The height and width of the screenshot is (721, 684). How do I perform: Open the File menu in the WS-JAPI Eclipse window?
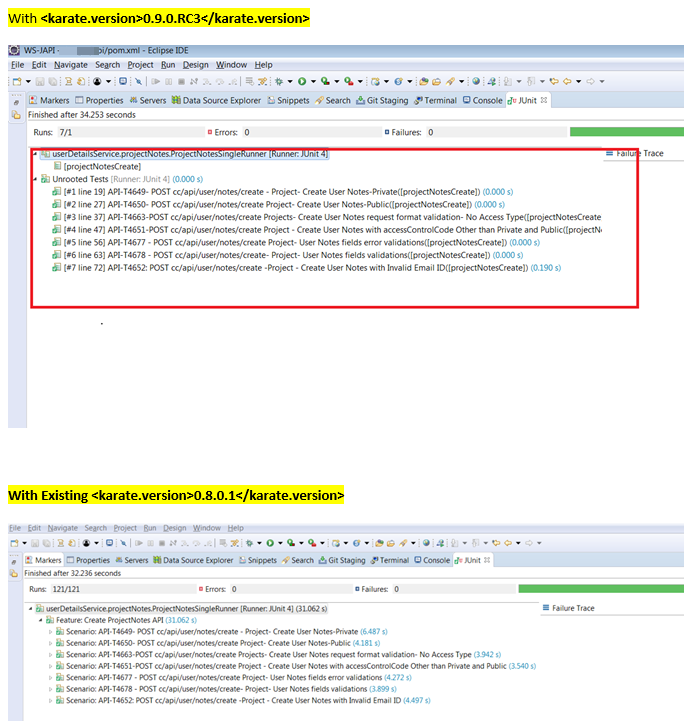17,65
